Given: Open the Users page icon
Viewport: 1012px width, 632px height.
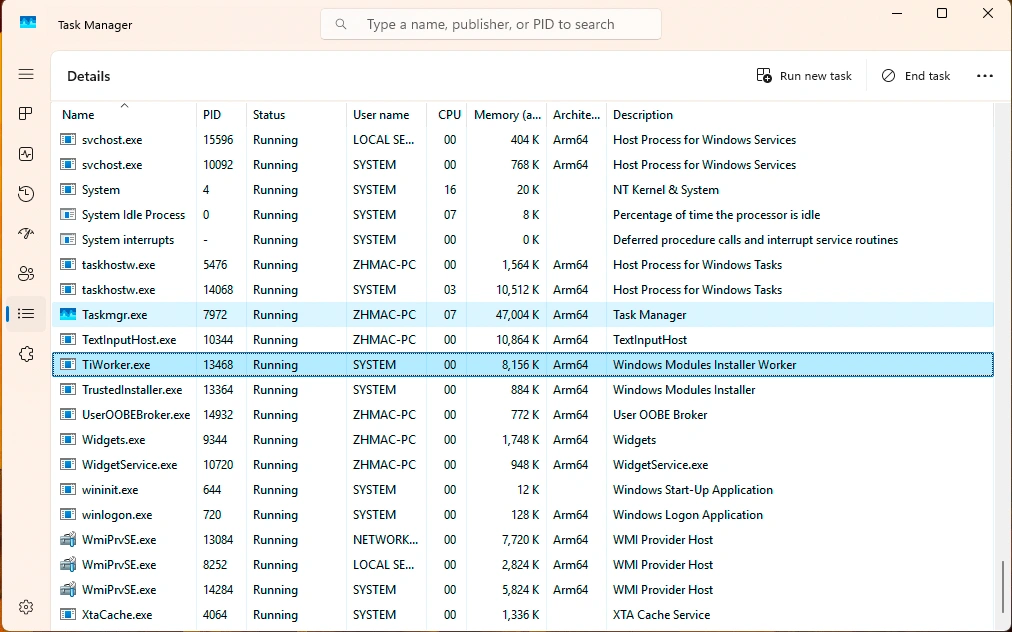Looking at the screenshot, I should coord(26,274).
